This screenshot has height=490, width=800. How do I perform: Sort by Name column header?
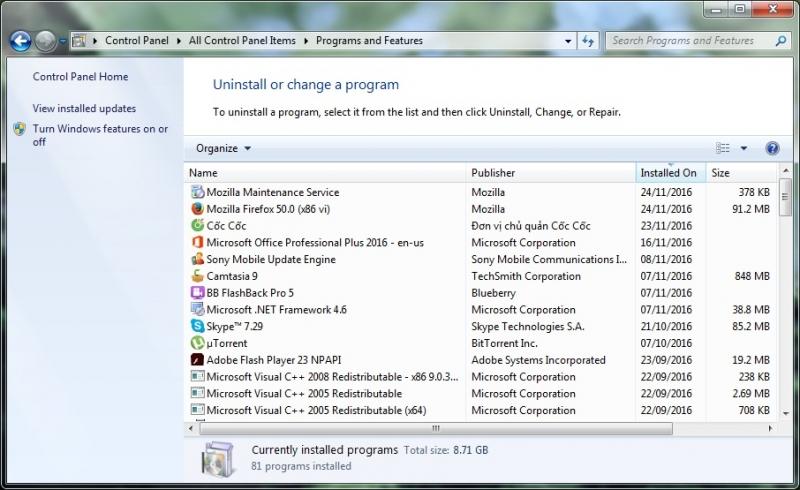click(x=325, y=173)
